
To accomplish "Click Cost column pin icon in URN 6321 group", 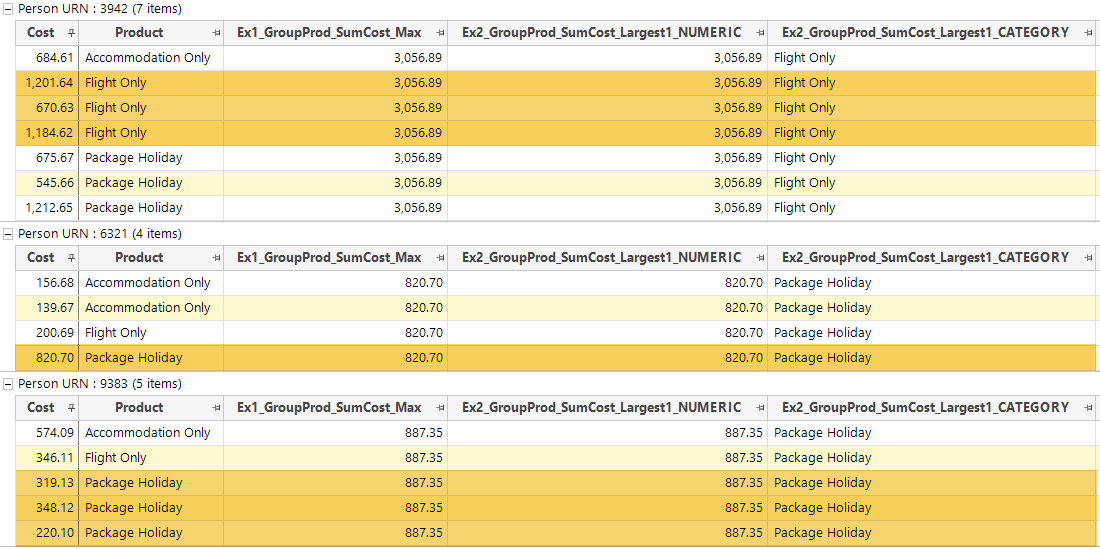I will [x=71, y=258].
